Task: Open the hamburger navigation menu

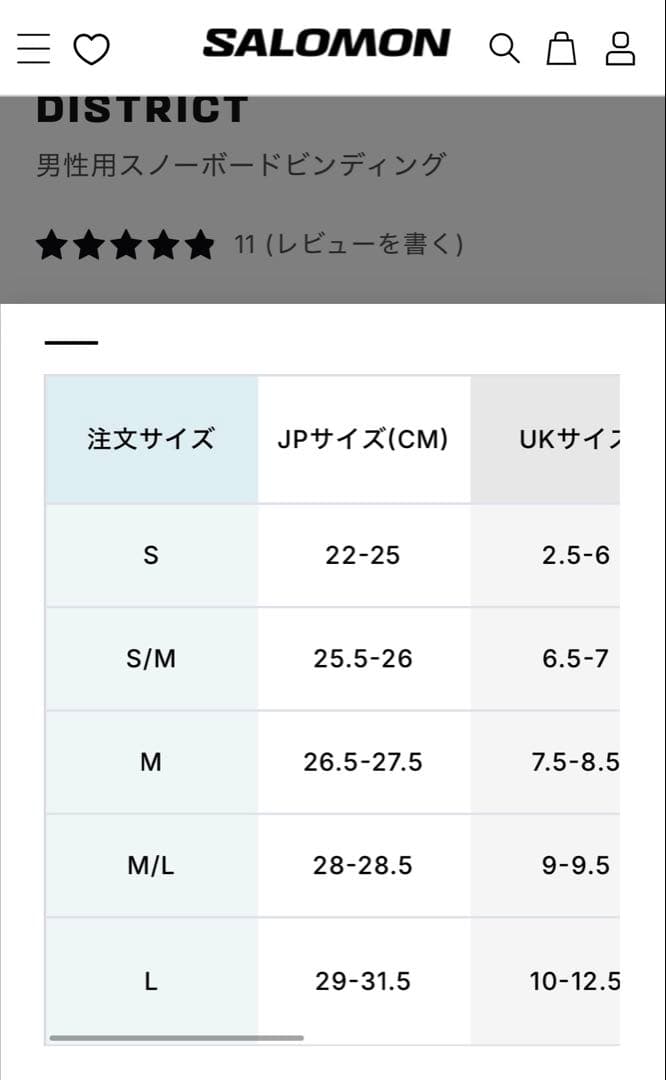Action: [x=33, y=48]
